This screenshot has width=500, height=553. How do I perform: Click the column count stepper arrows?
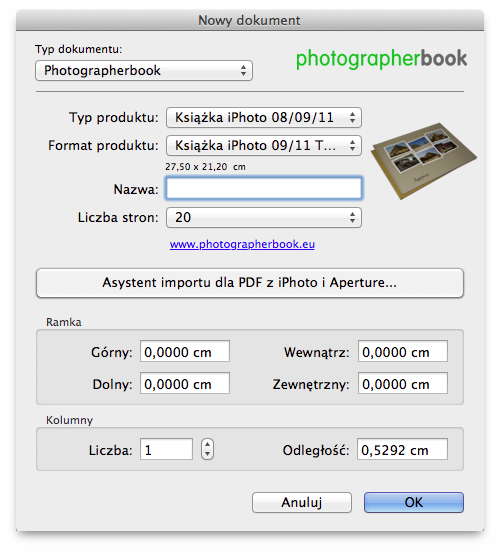[207, 449]
